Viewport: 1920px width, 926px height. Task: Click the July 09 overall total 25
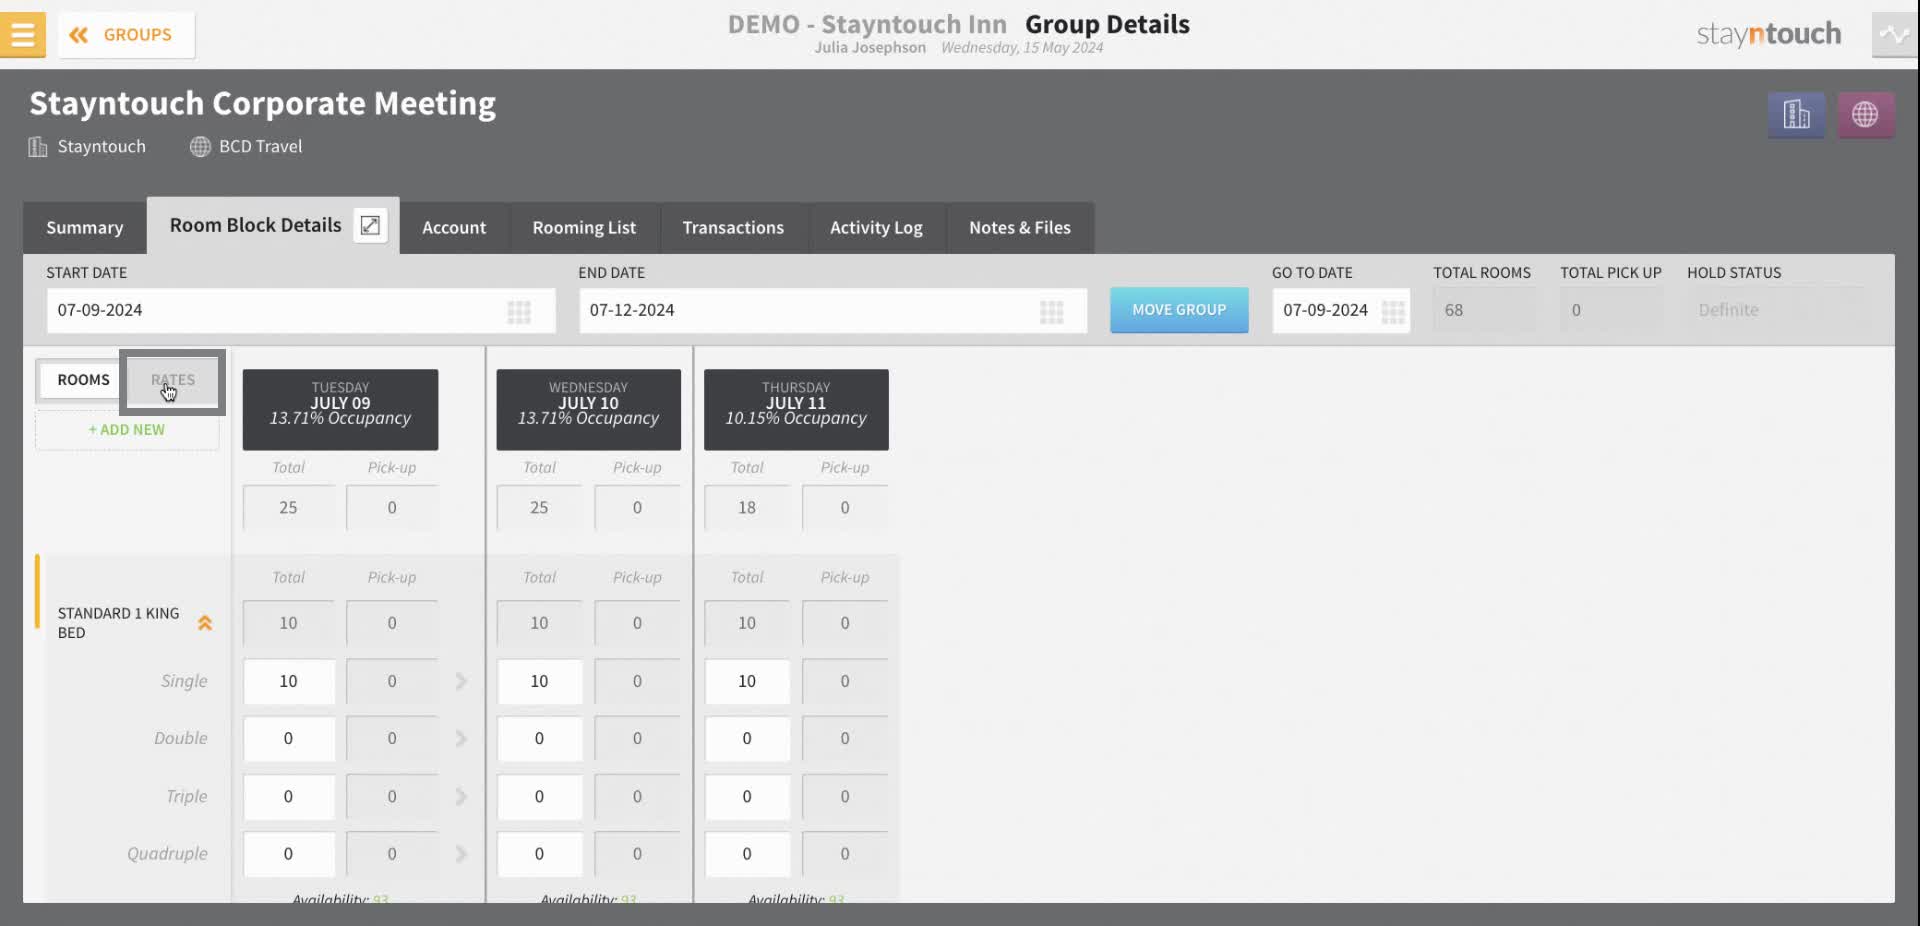click(288, 508)
